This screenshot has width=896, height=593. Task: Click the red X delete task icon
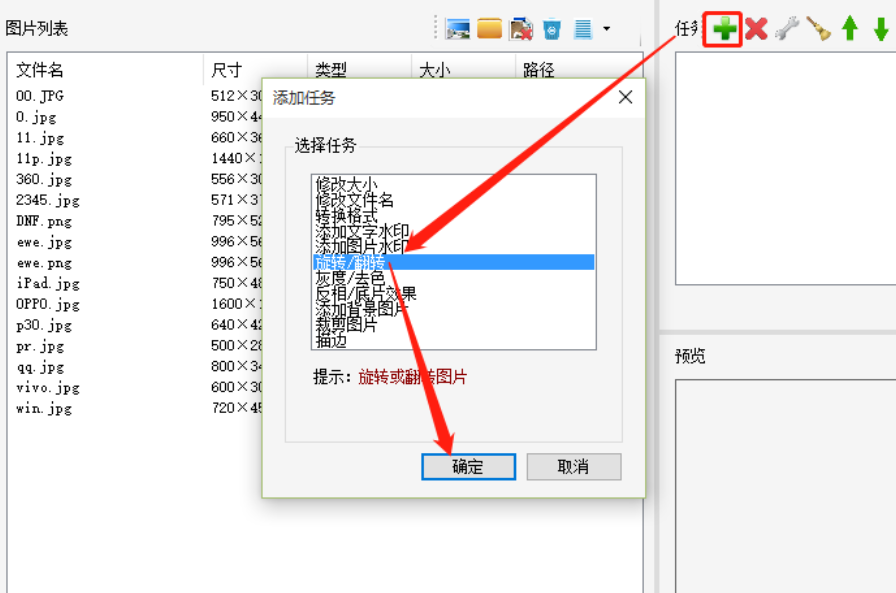click(x=756, y=29)
